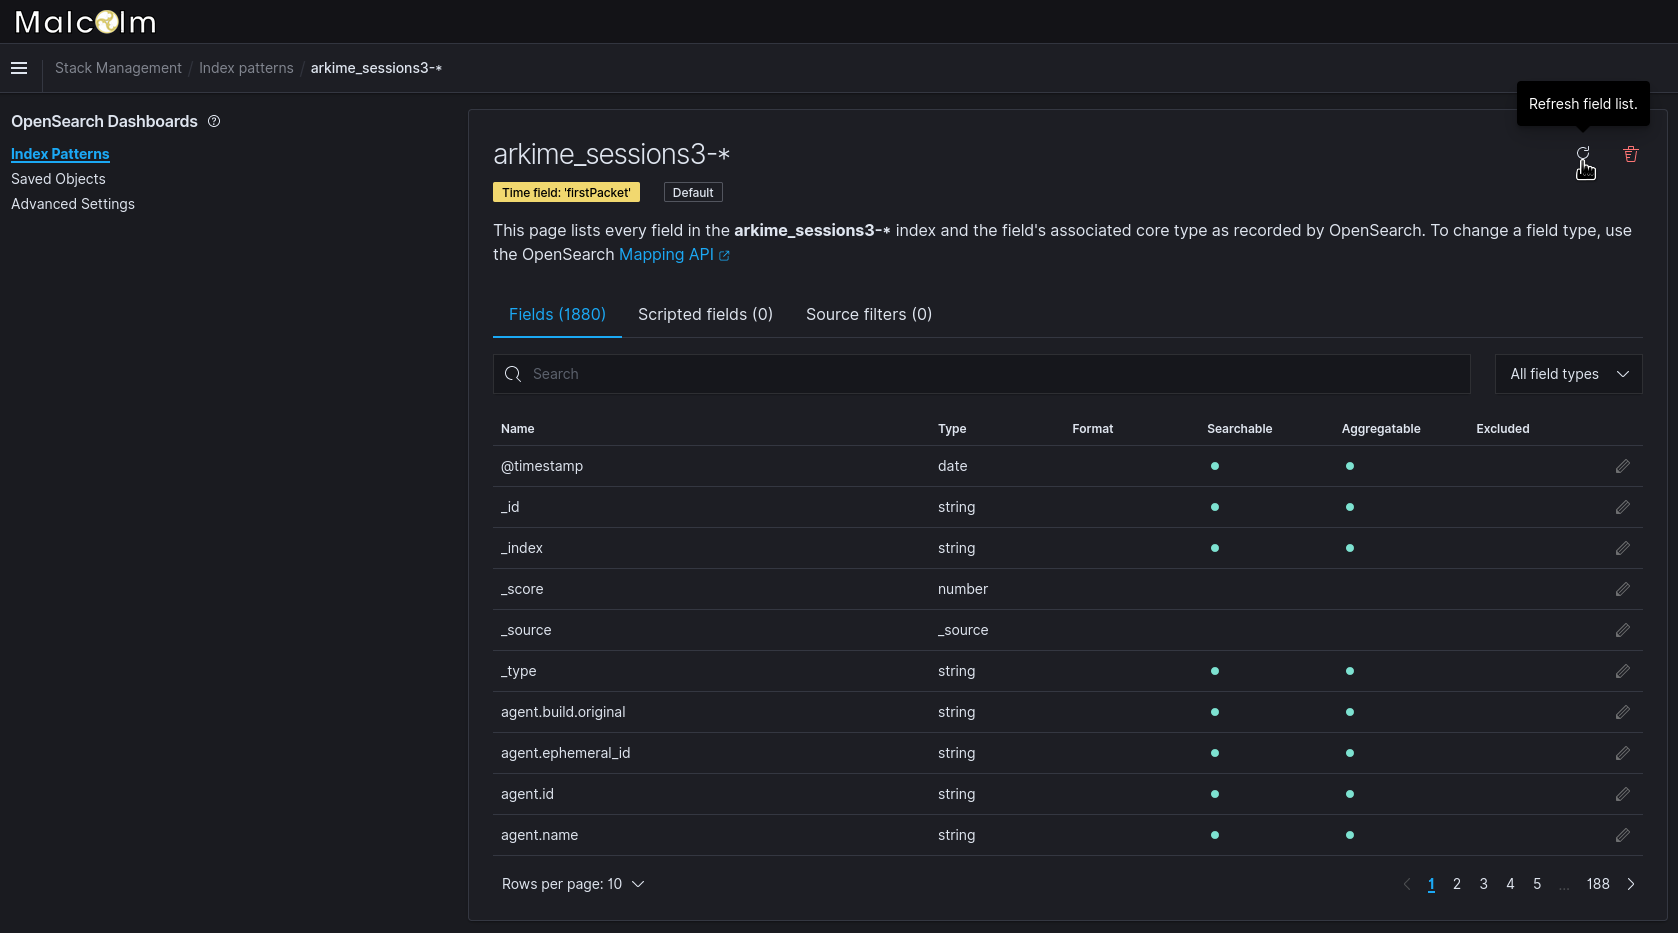
Task: Go to page 4
Action: (1510, 884)
